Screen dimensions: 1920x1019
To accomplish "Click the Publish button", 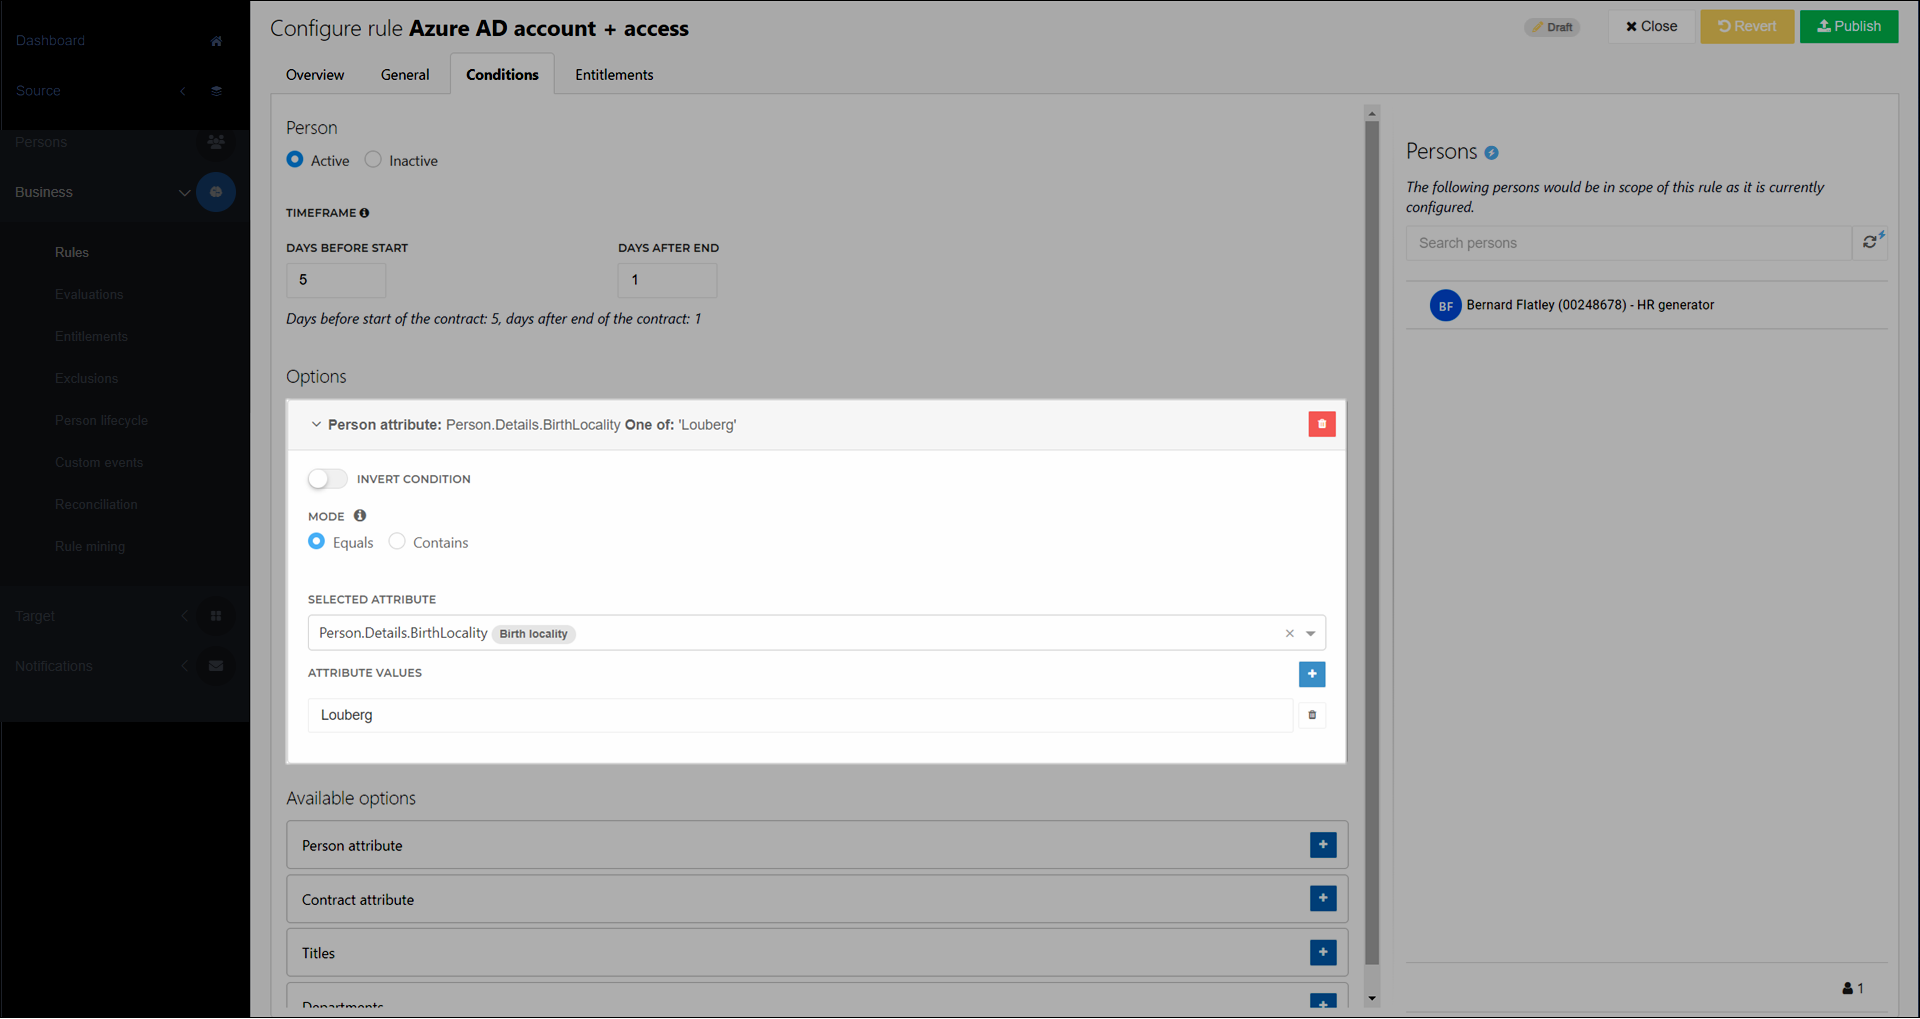I will [x=1849, y=26].
